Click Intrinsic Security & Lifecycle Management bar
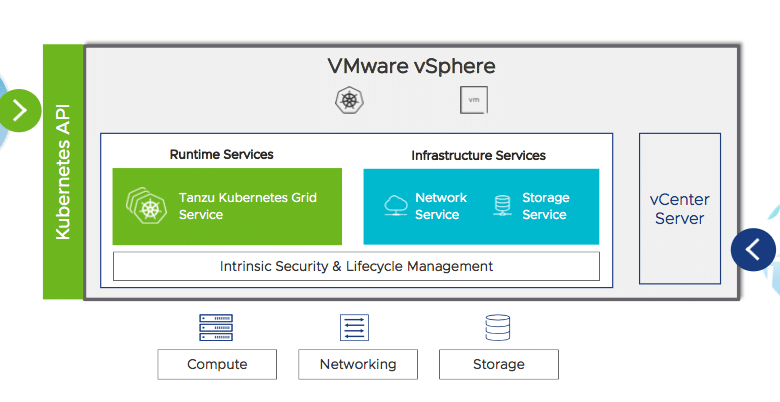 click(356, 266)
